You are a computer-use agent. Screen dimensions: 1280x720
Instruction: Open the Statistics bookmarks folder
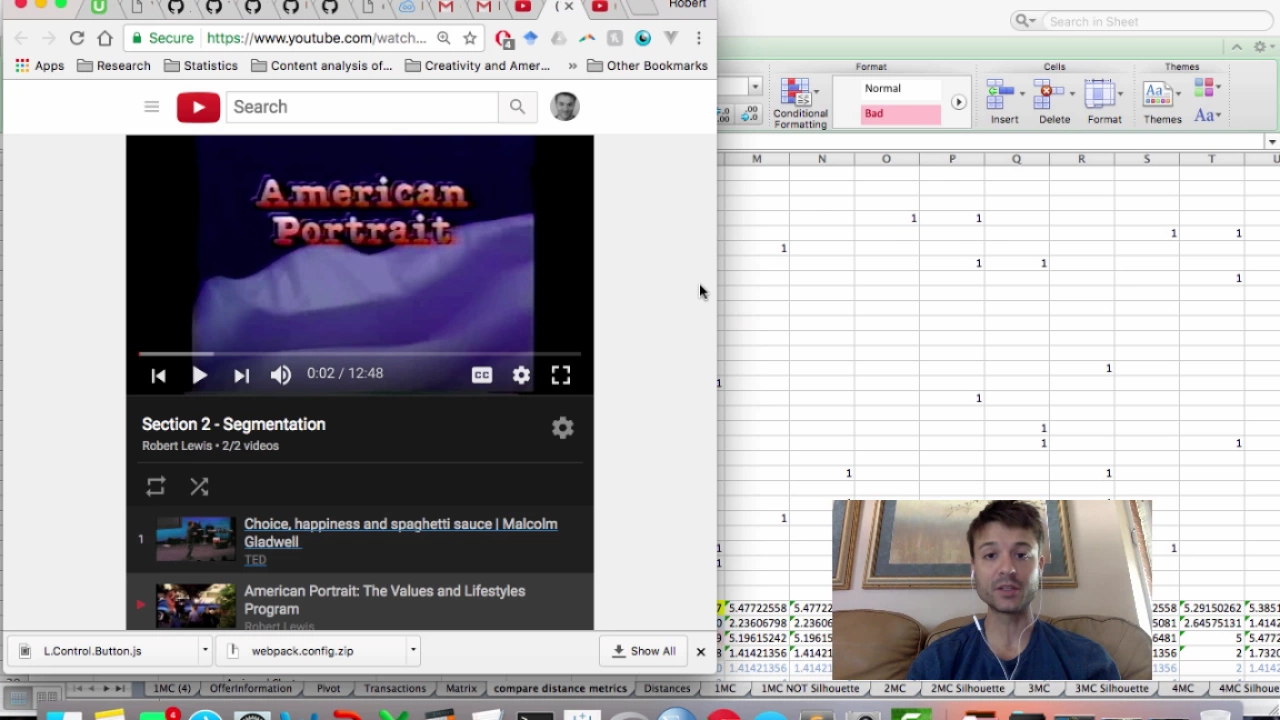[x=201, y=66]
